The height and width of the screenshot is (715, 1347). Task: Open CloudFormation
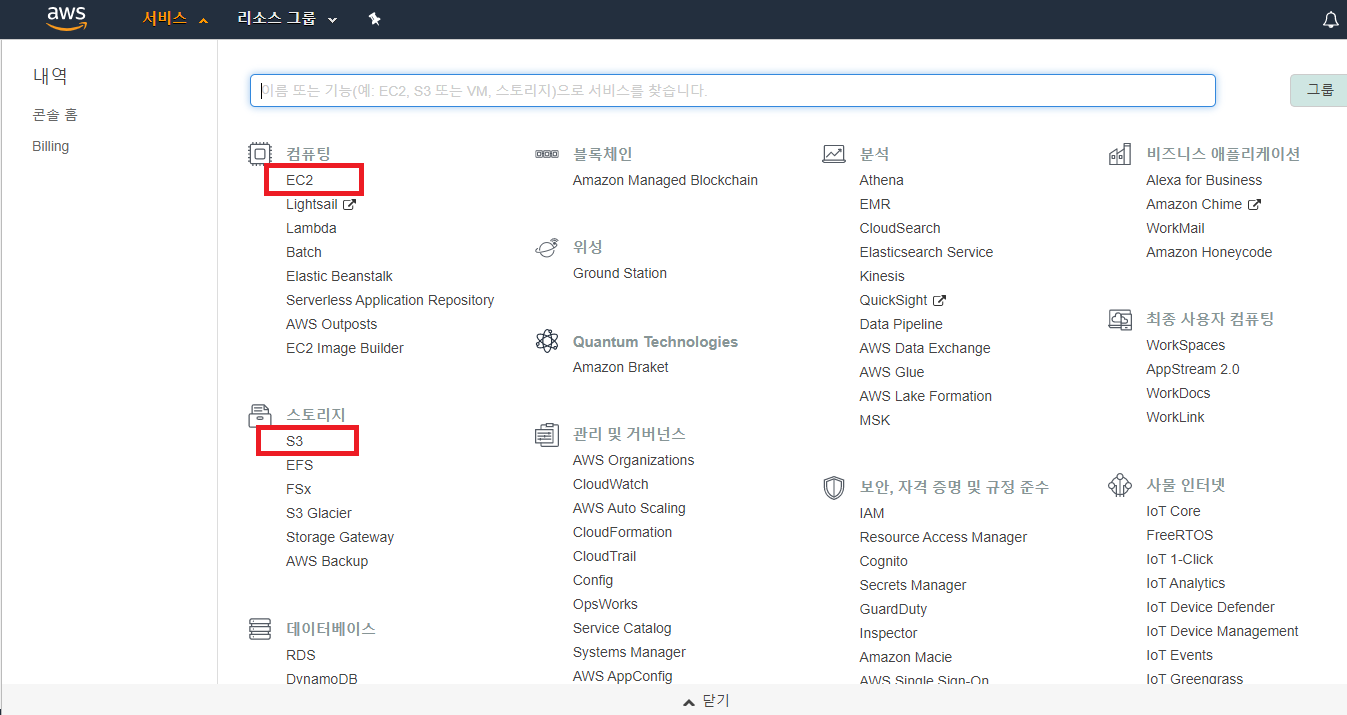coord(622,532)
